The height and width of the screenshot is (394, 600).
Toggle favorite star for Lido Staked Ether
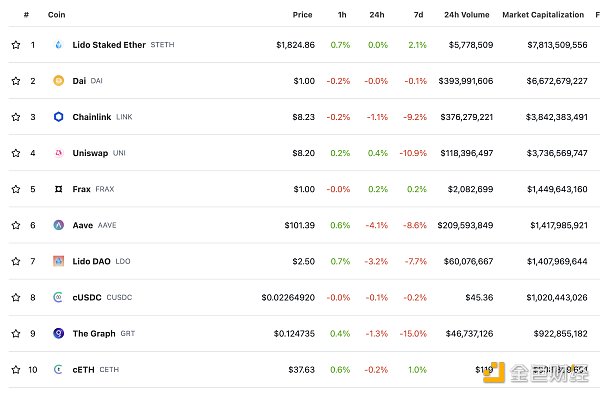16,45
